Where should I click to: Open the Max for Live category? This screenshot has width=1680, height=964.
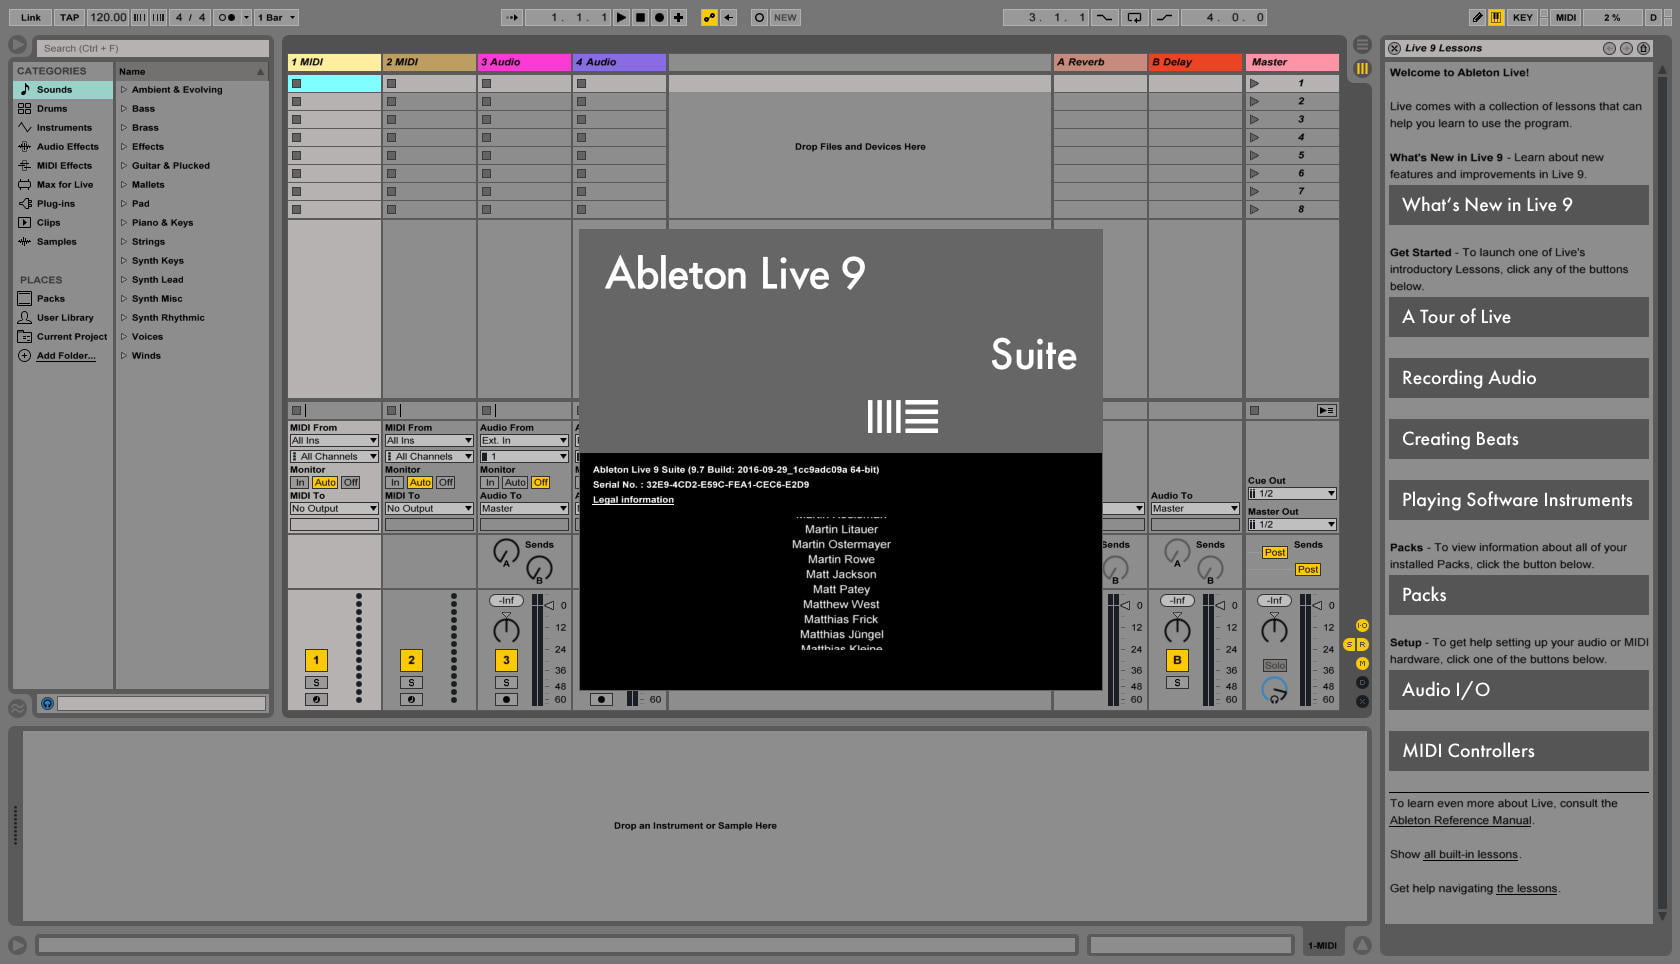tap(63, 184)
